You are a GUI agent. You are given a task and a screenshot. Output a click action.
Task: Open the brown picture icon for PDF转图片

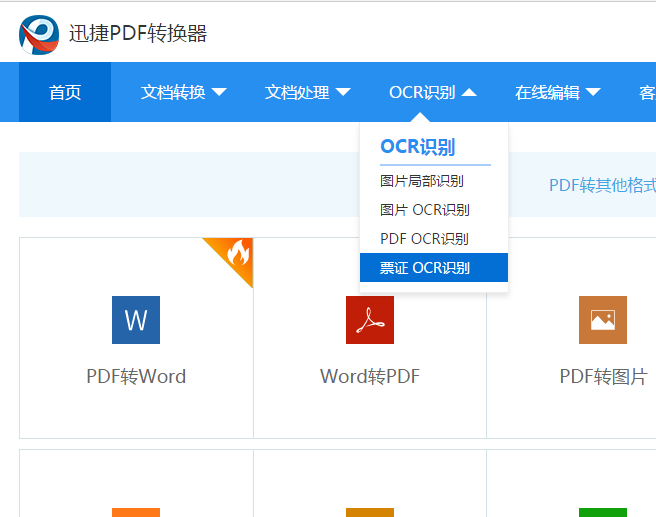tap(603, 320)
